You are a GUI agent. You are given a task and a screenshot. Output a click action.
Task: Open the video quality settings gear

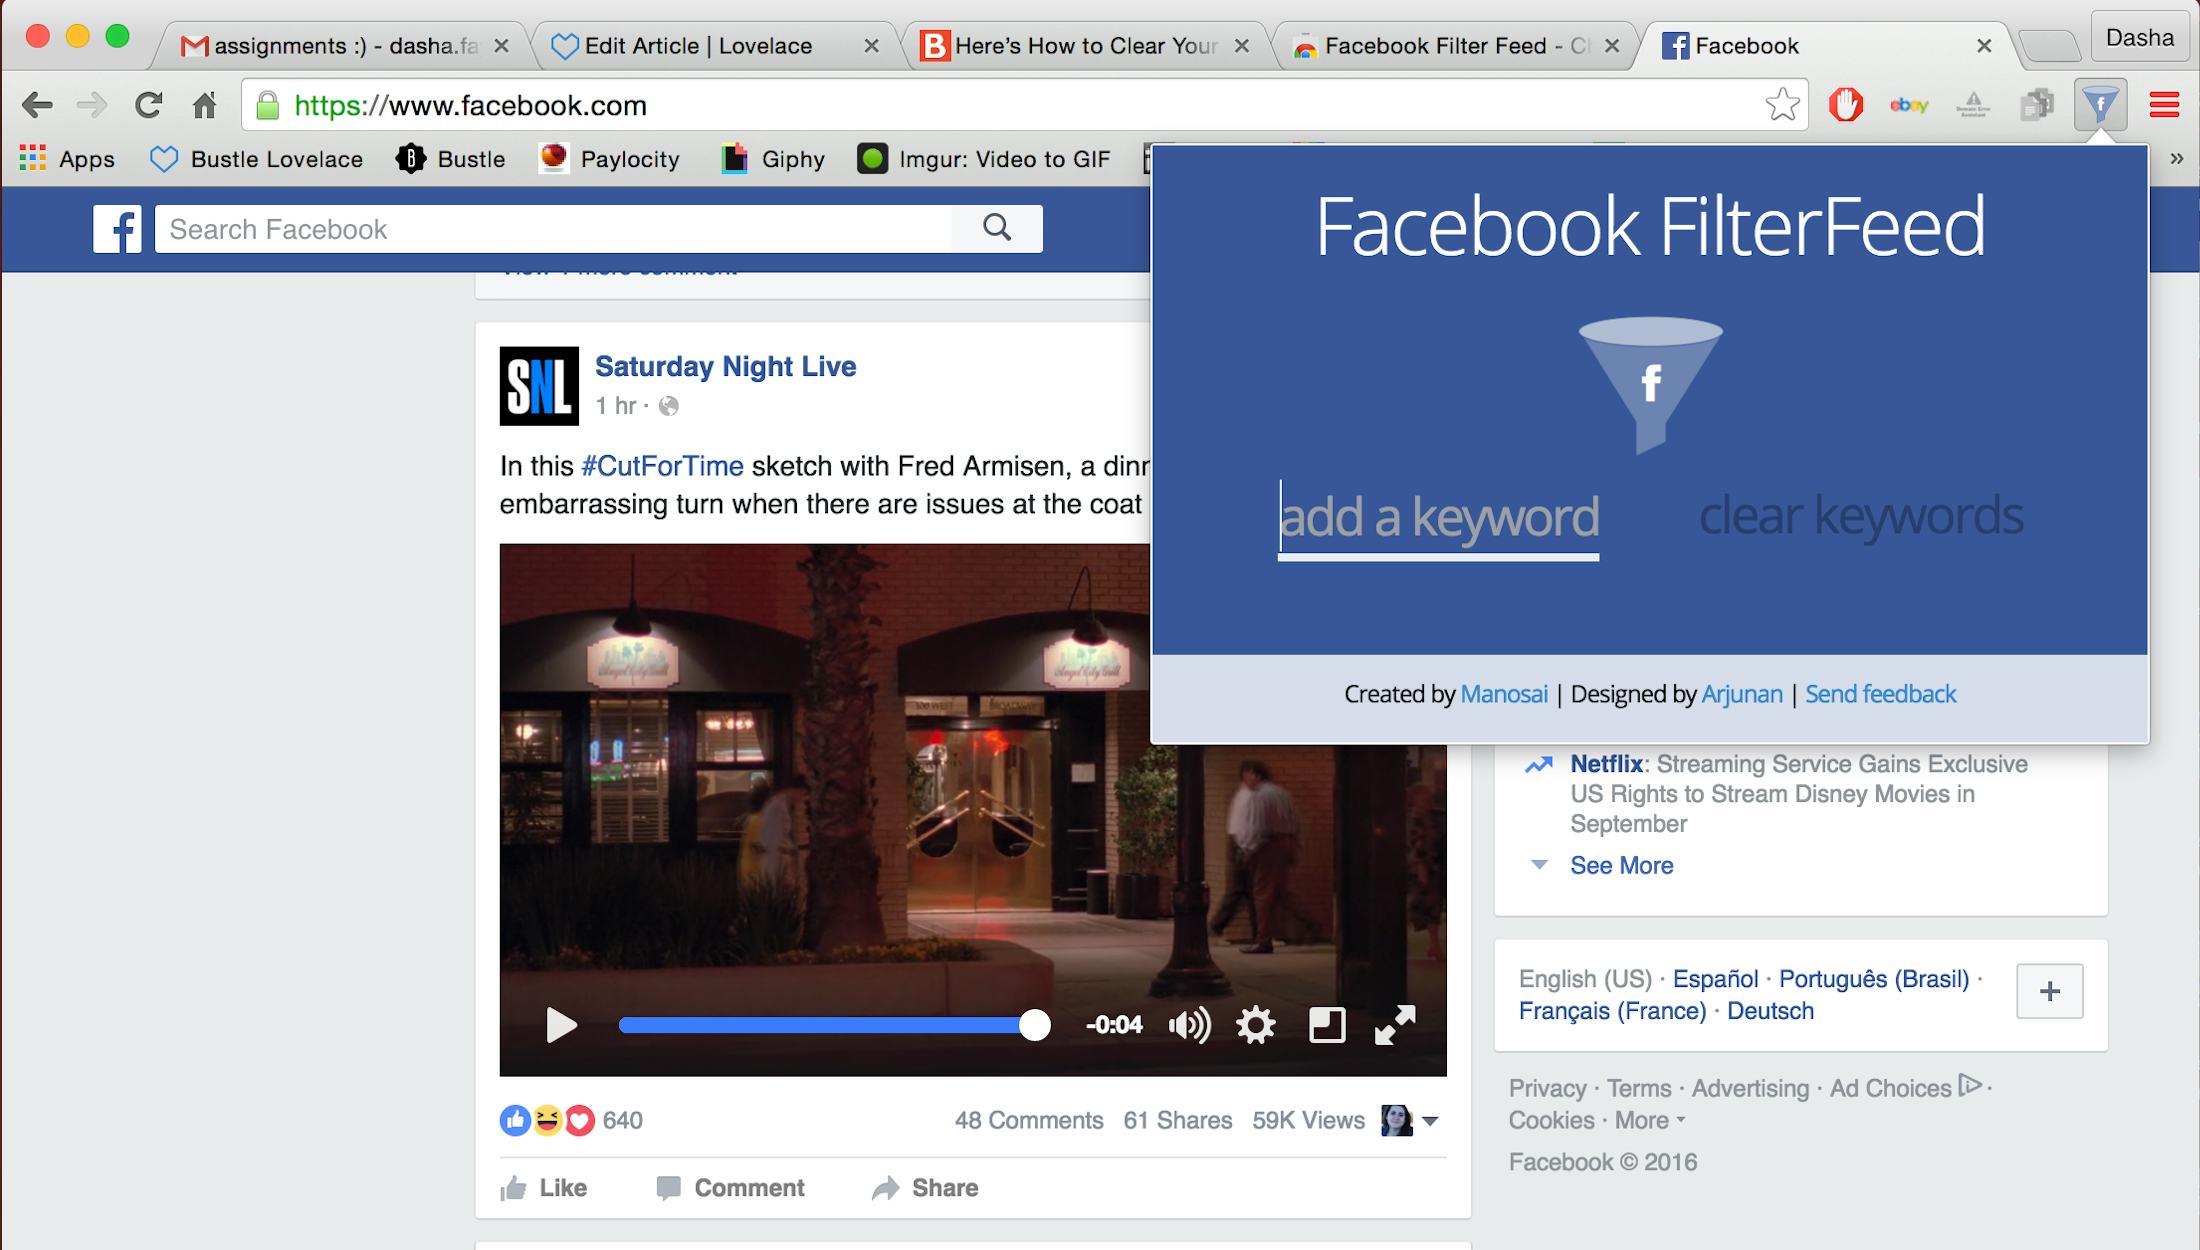pyautogui.click(x=1255, y=1025)
